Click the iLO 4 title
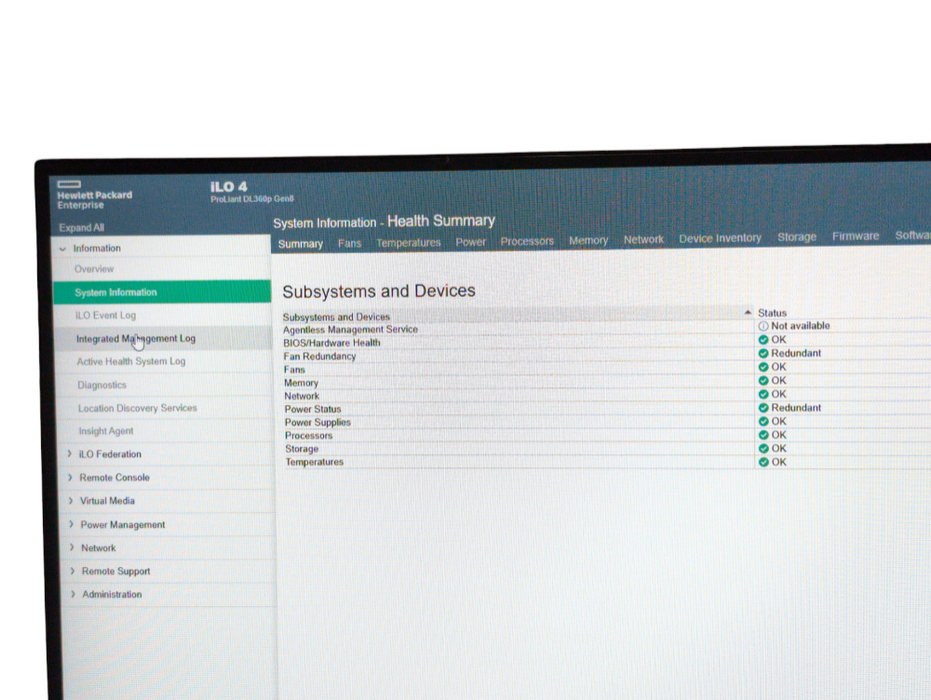Image resolution: width=931 pixels, height=700 pixels. pos(229,186)
